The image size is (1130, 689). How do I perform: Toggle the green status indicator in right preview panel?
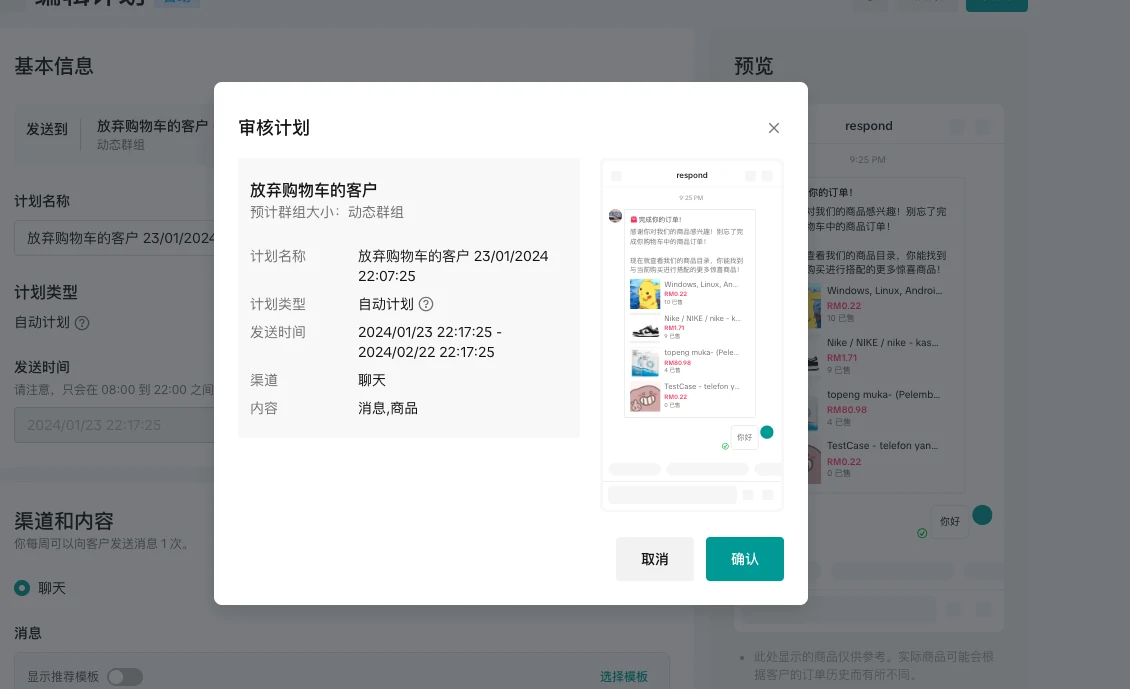click(982, 514)
